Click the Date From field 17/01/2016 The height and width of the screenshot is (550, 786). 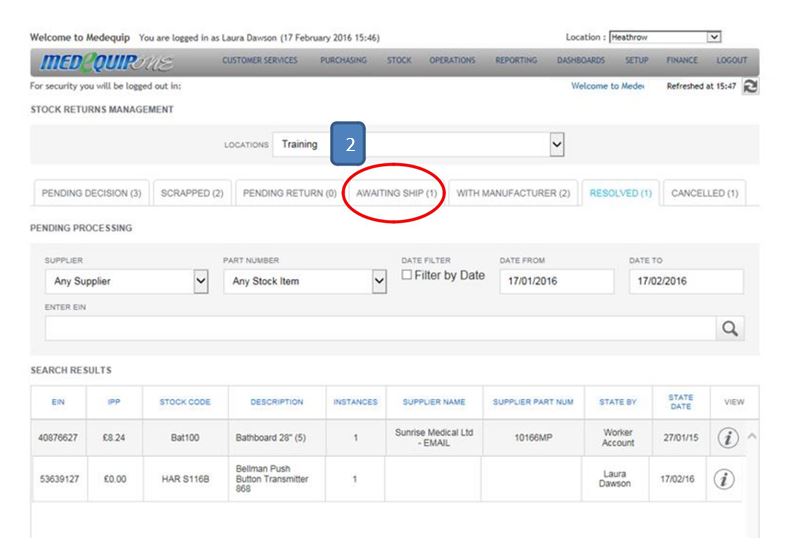pos(556,281)
